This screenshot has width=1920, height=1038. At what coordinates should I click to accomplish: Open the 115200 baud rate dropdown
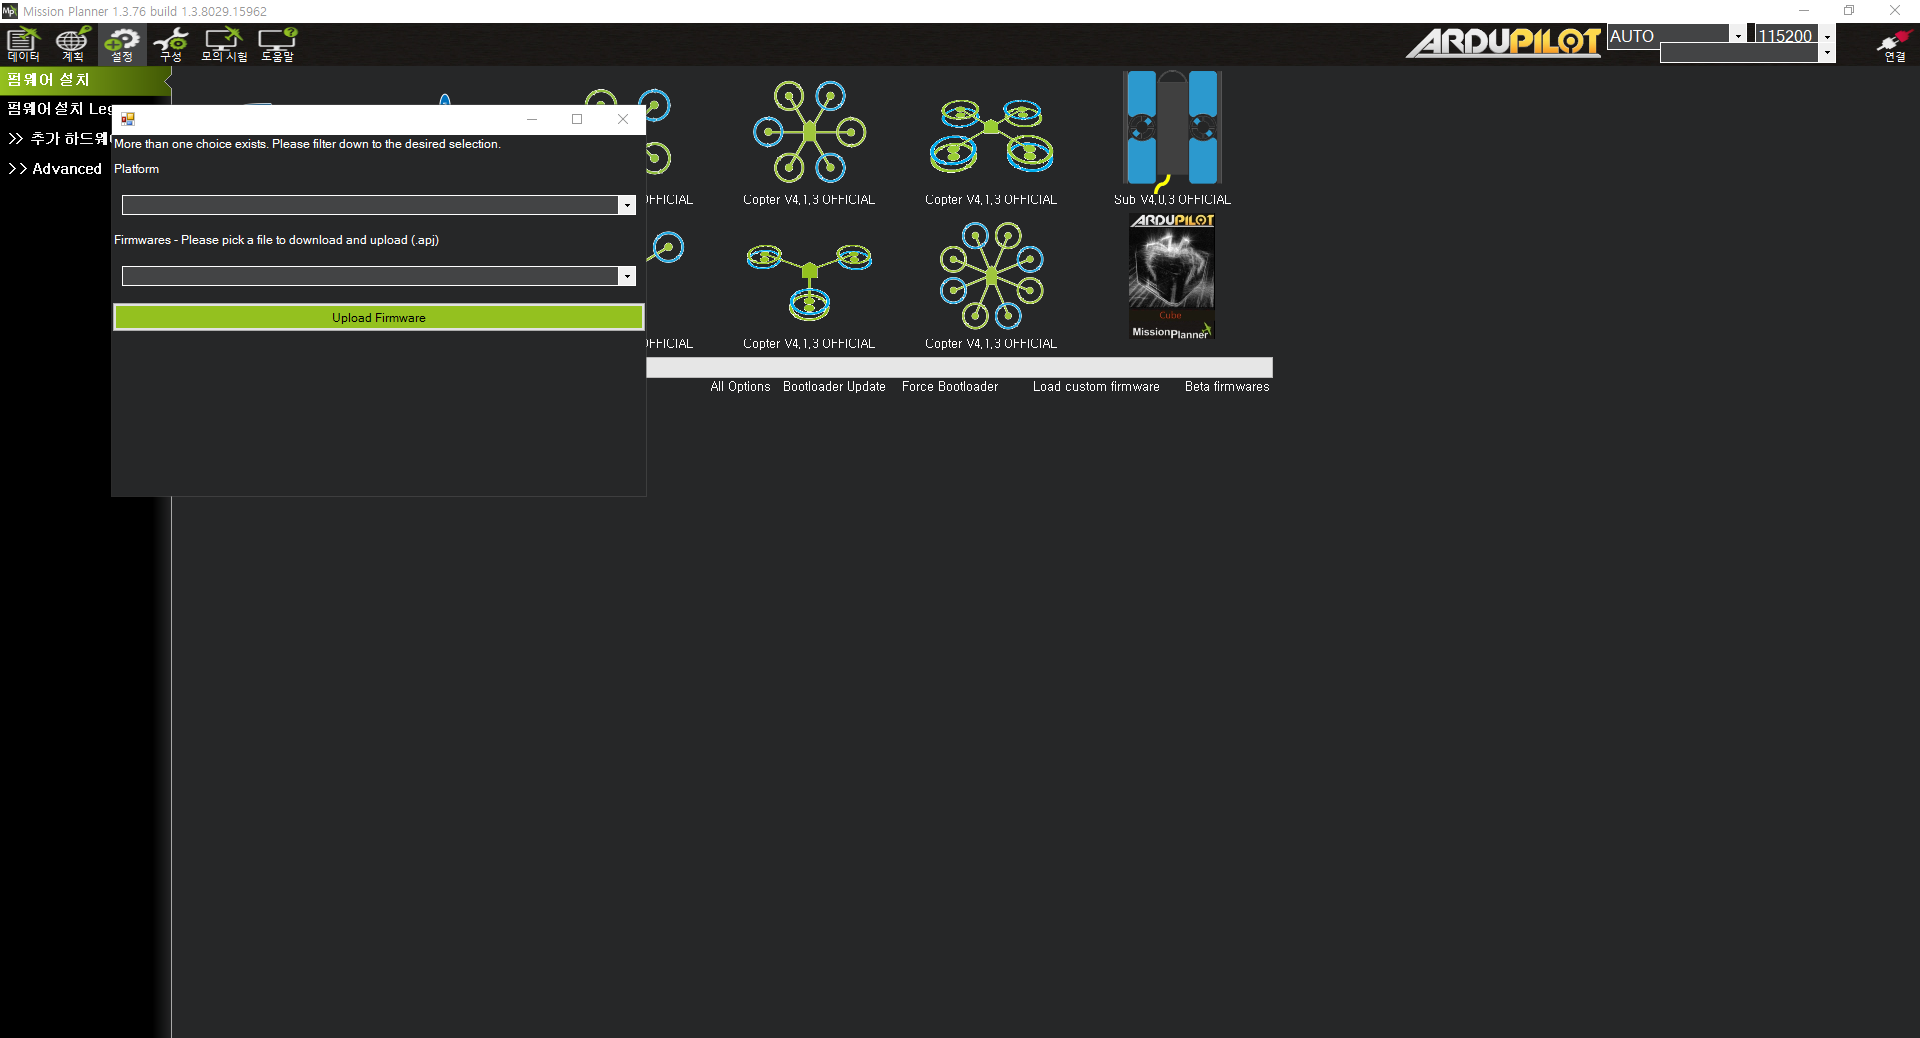(1827, 35)
